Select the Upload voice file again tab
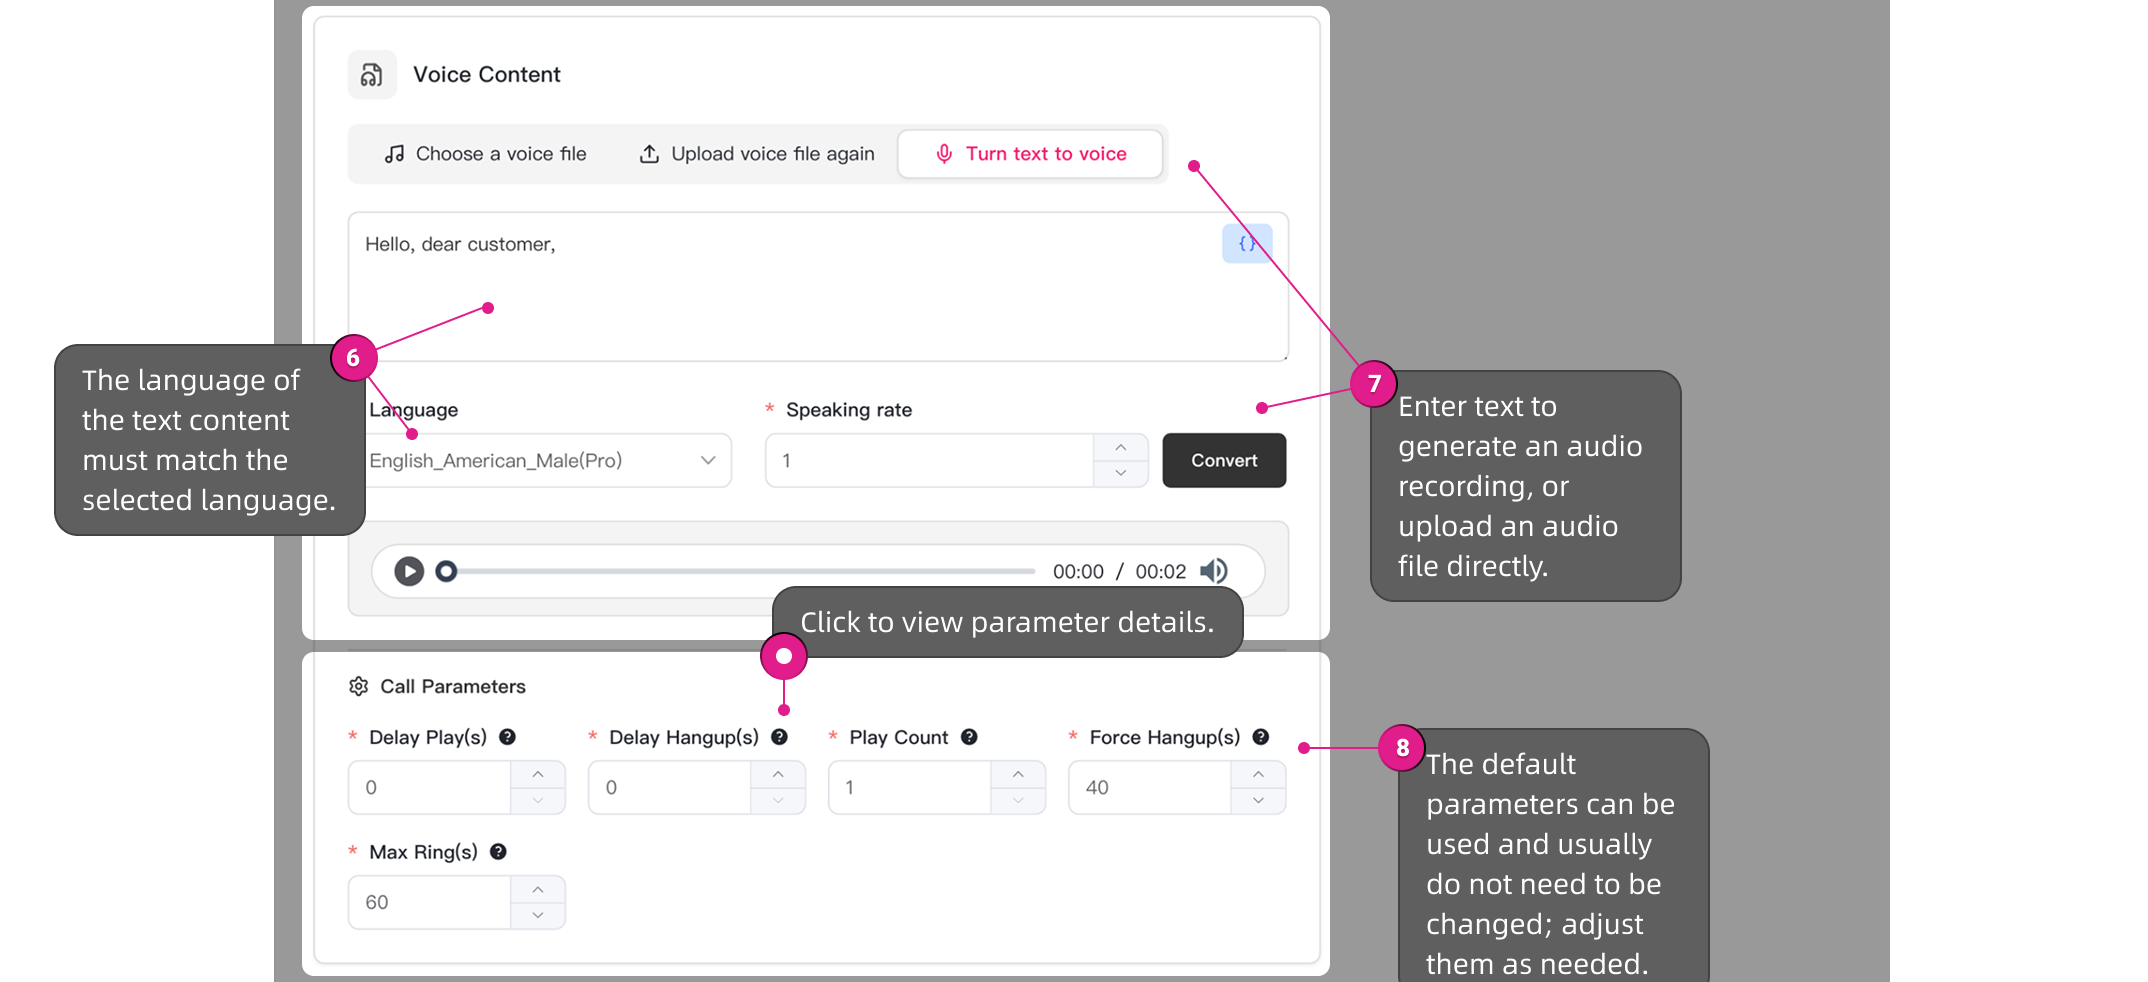2148x982 pixels. (x=757, y=154)
